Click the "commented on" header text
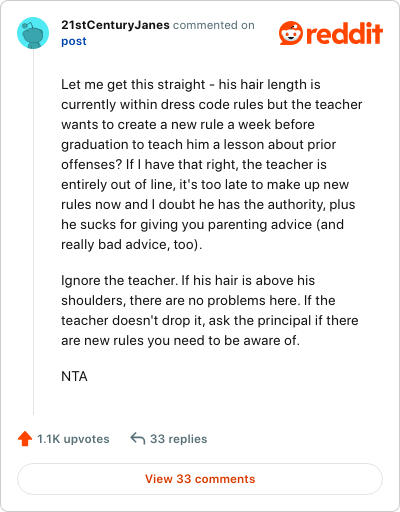This screenshot has height=512, width=400. pyautogui.click(x=214, y=25)
